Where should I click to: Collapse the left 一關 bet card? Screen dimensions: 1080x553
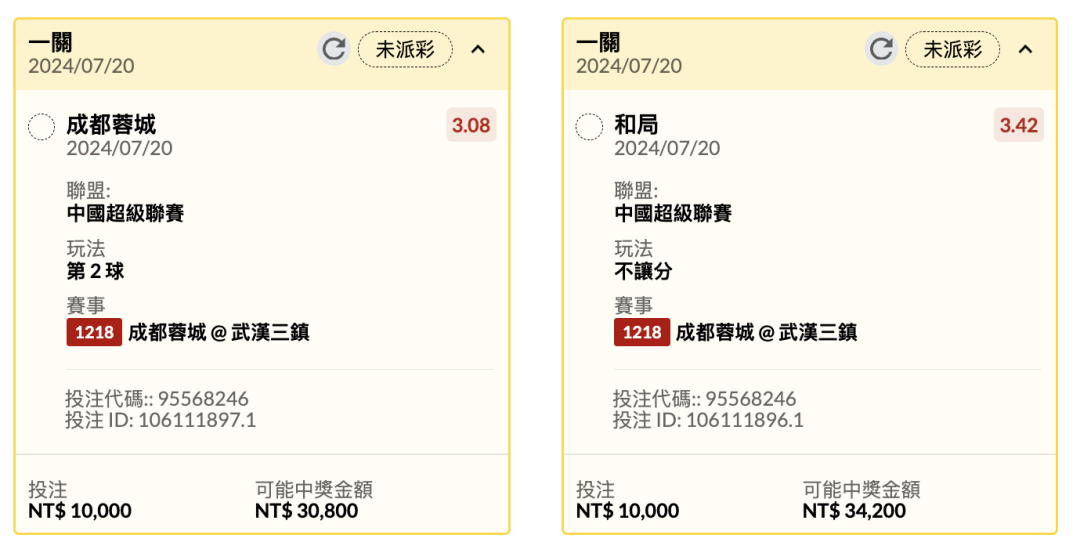click(478, 49)
